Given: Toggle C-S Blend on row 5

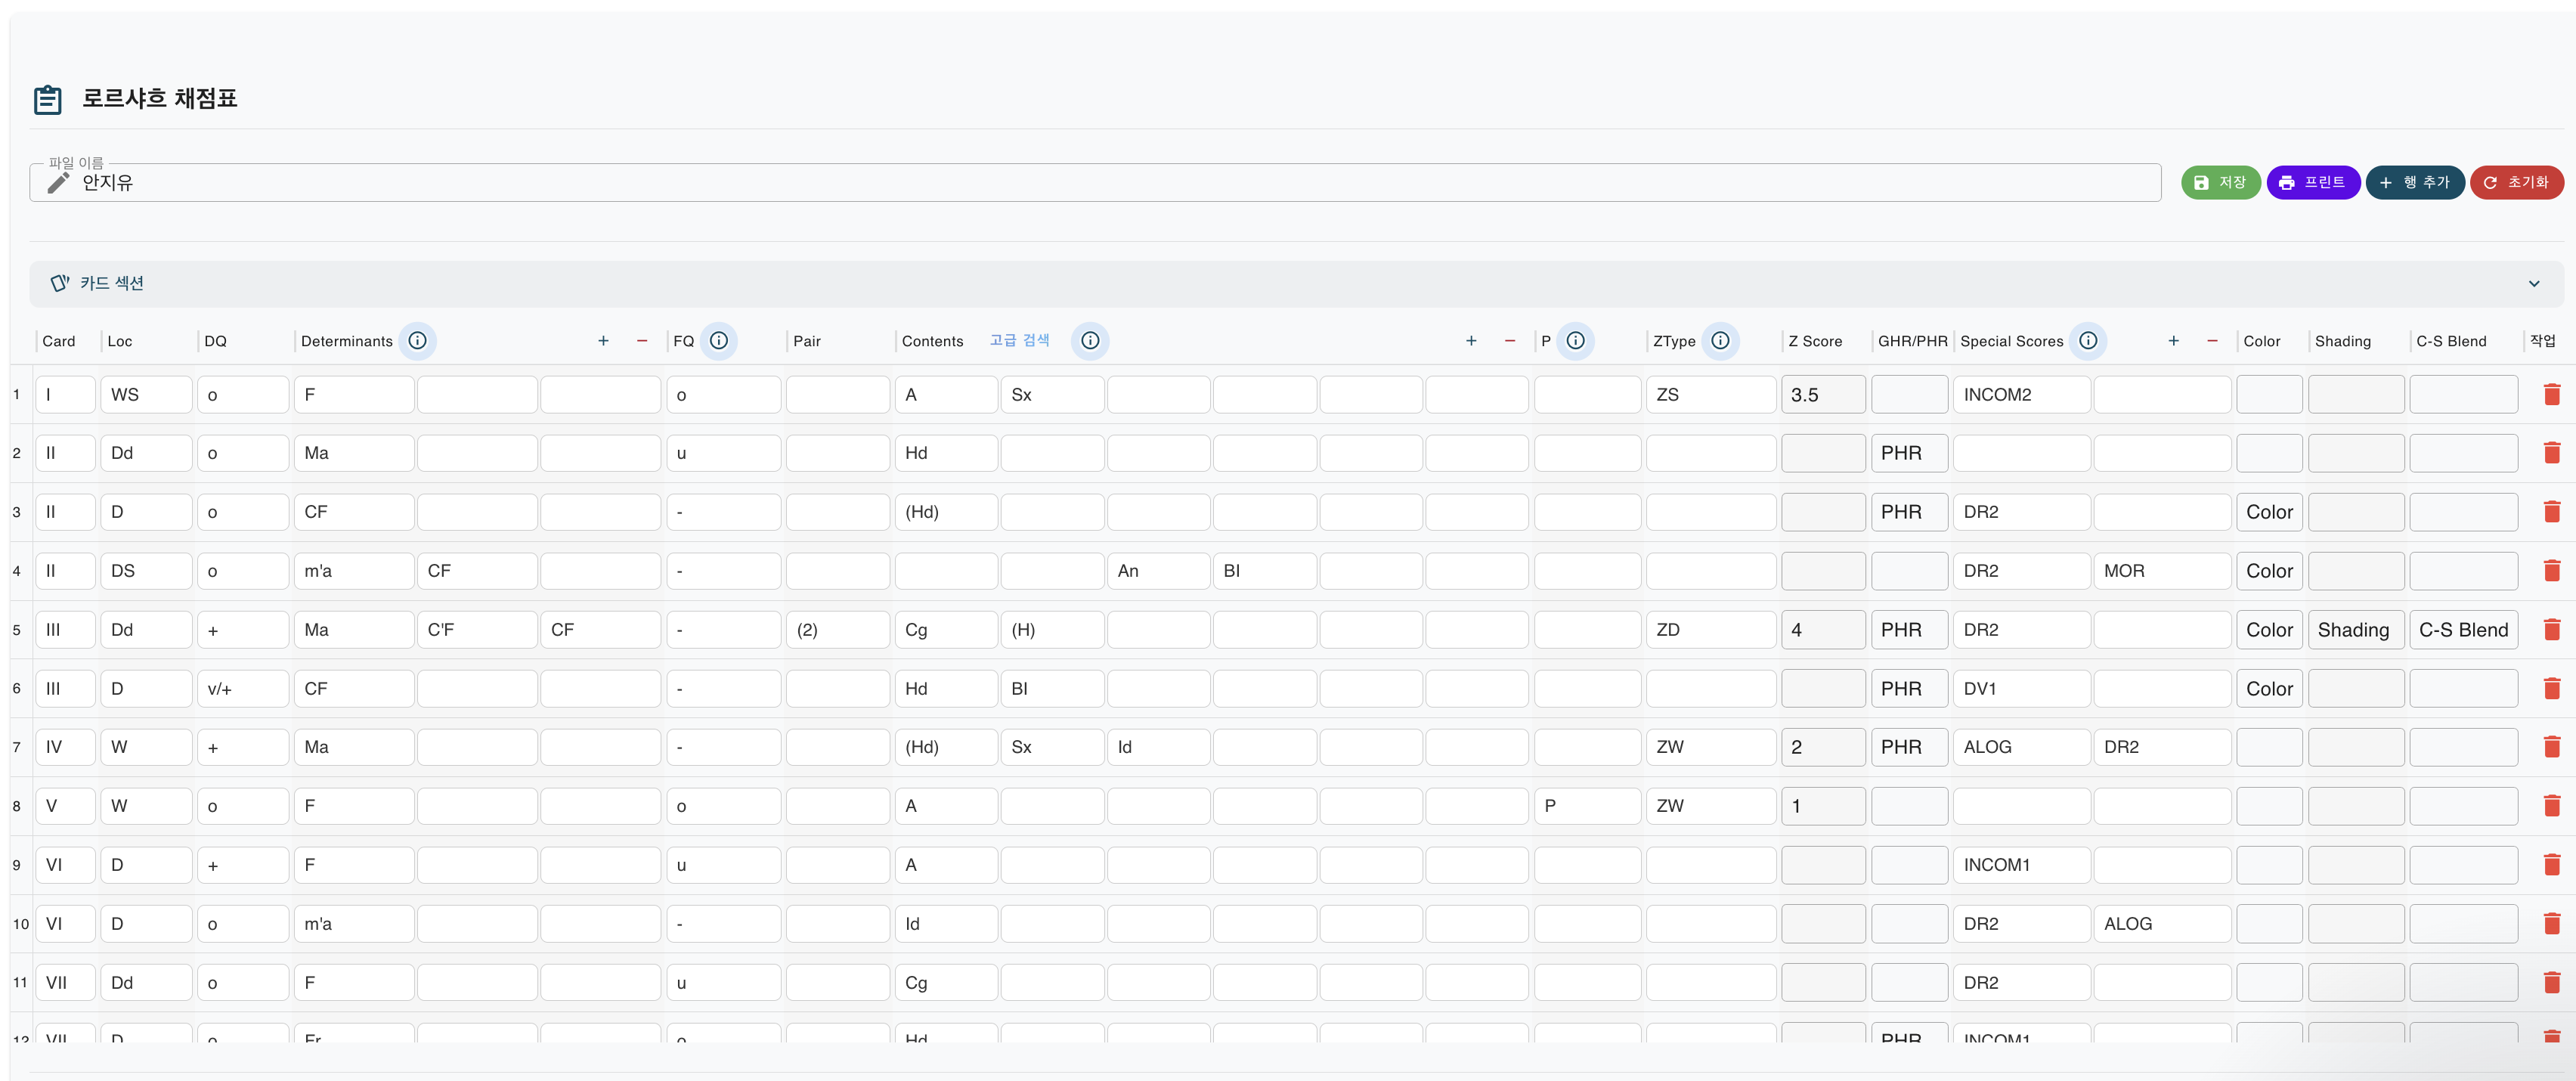Looking at the screenshot, I should (2462, 630).
